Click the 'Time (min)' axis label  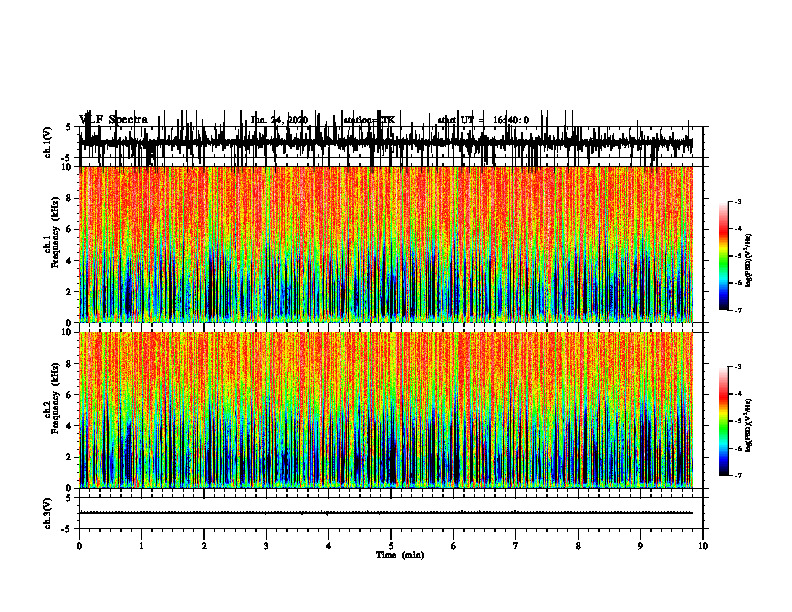[x=400, y=555]
